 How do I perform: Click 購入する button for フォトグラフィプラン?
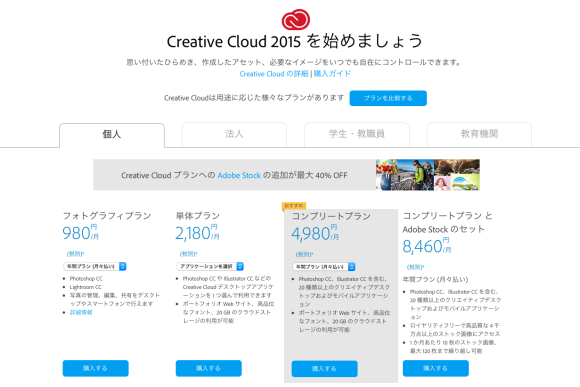point(95,368)
